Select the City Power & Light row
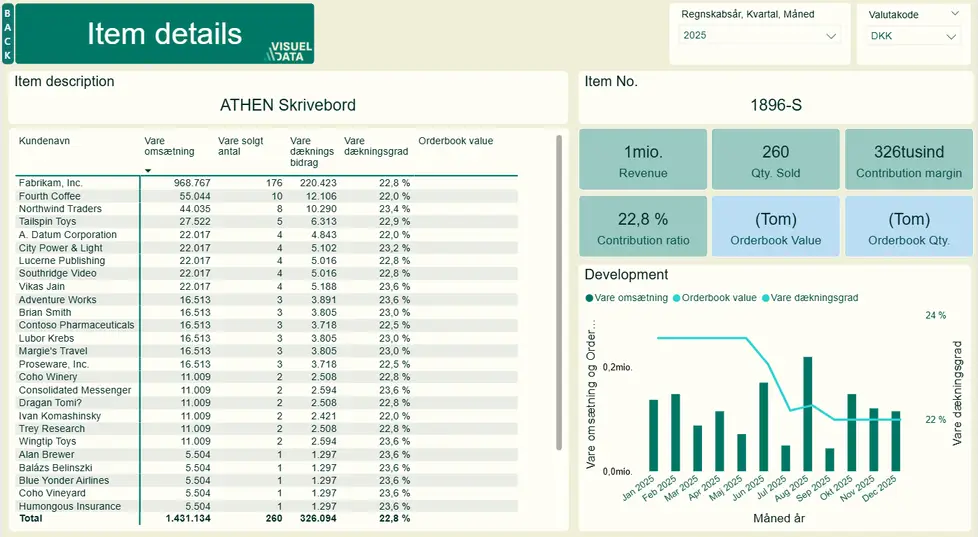The width and height of the screenshot is (978, 537). coord(266,248)
